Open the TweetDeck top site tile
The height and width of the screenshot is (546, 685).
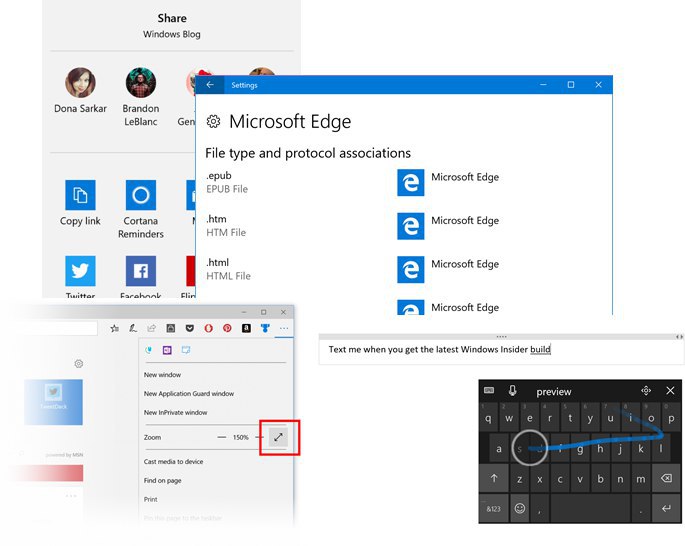click(x=53, y=402)
